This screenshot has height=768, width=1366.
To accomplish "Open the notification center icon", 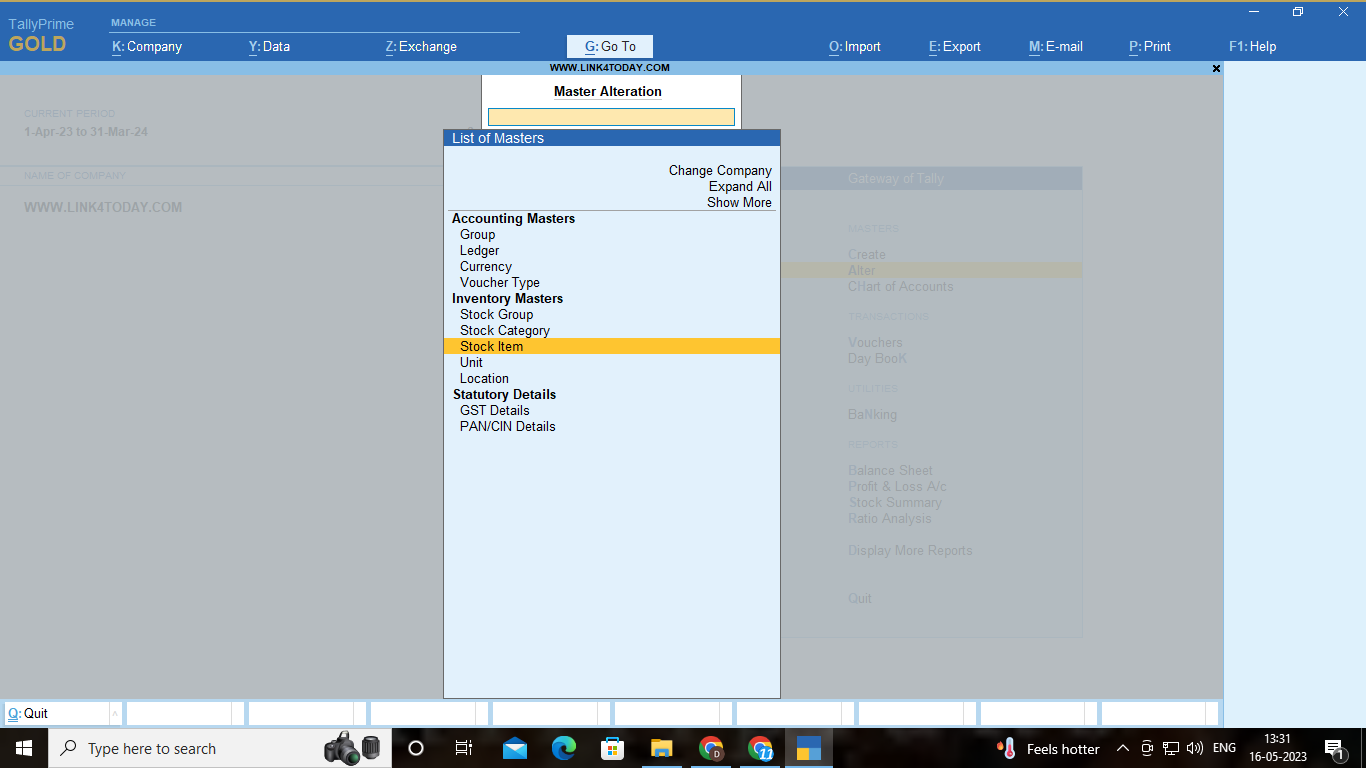I will coord(1335,748).
